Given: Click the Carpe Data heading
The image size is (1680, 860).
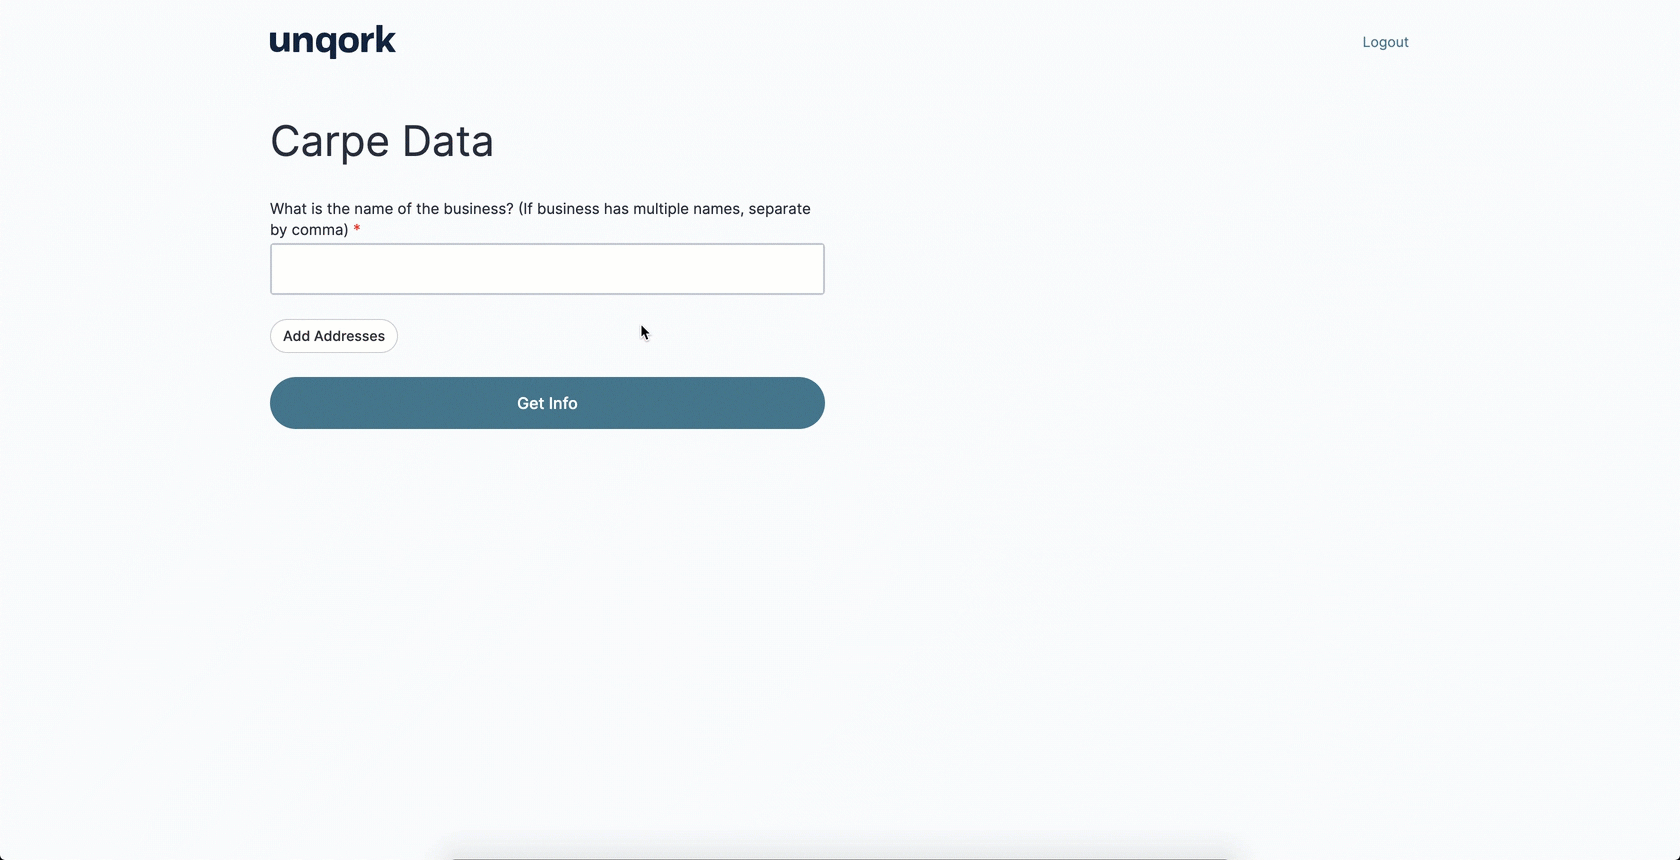Looking at the screenshot, I should click(382, 141).
